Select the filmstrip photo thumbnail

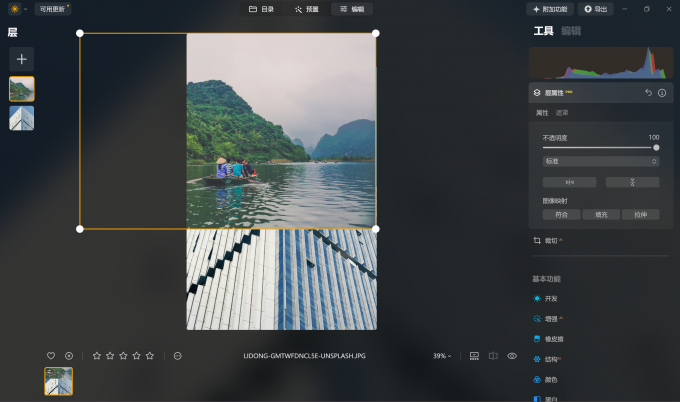(x=59, y=381)
